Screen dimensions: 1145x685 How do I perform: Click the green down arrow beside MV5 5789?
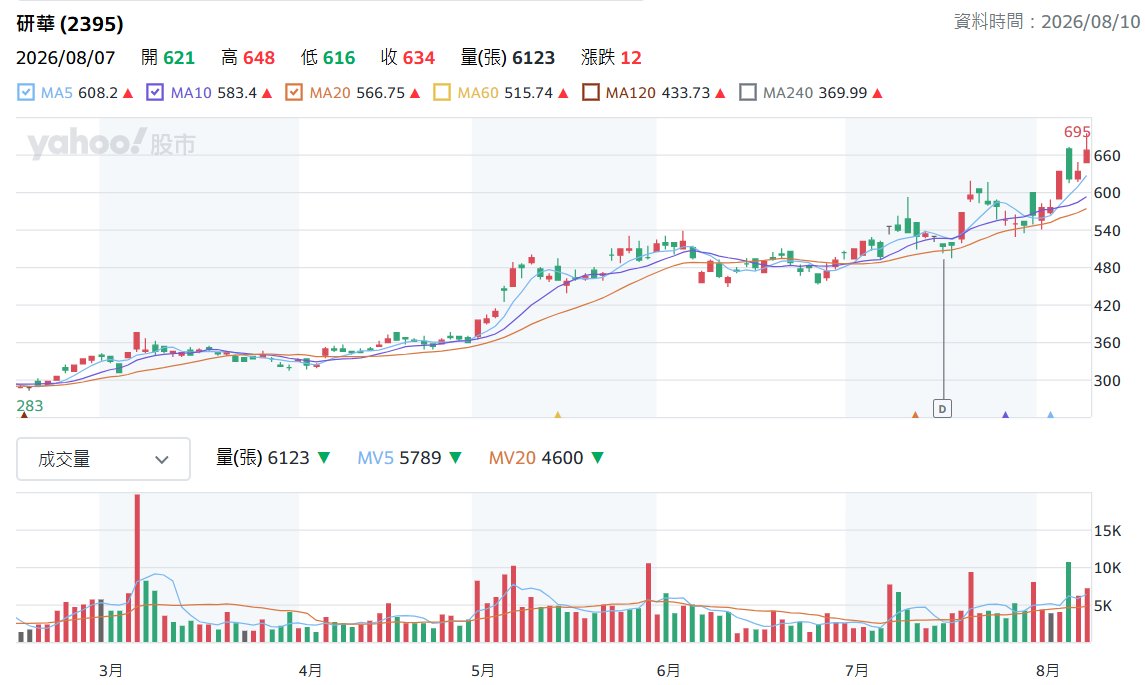tap(456, 458)
